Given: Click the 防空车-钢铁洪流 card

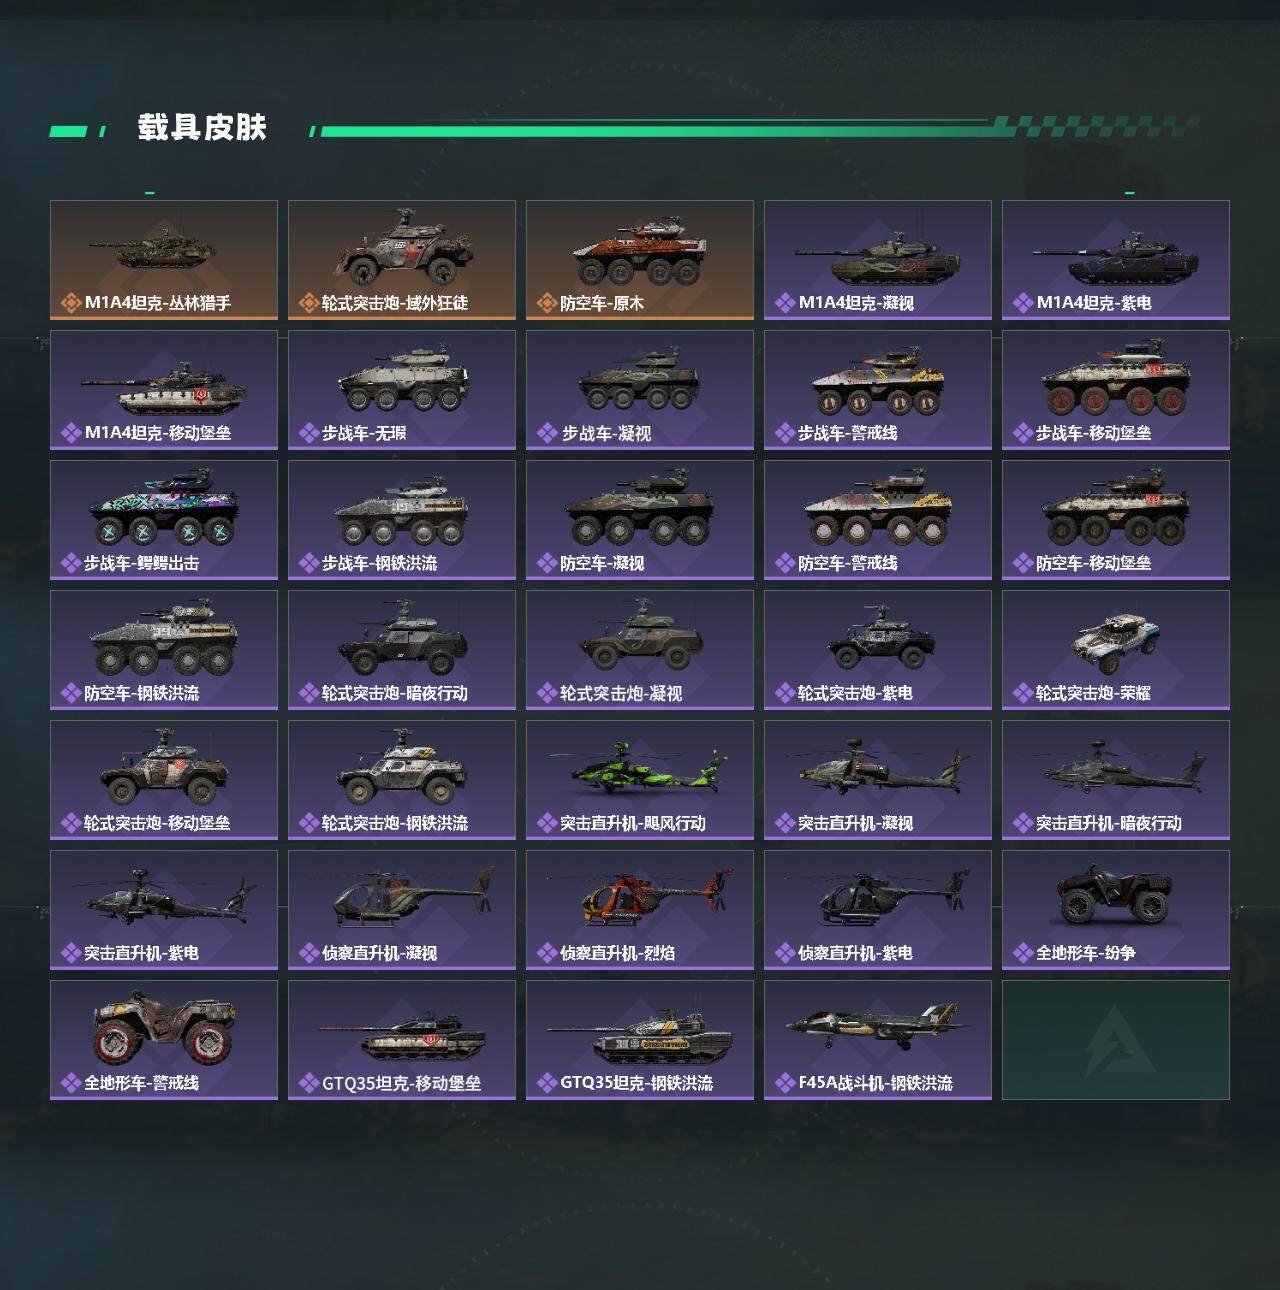Looking at the screenshot, I should [x=164, y=650].
